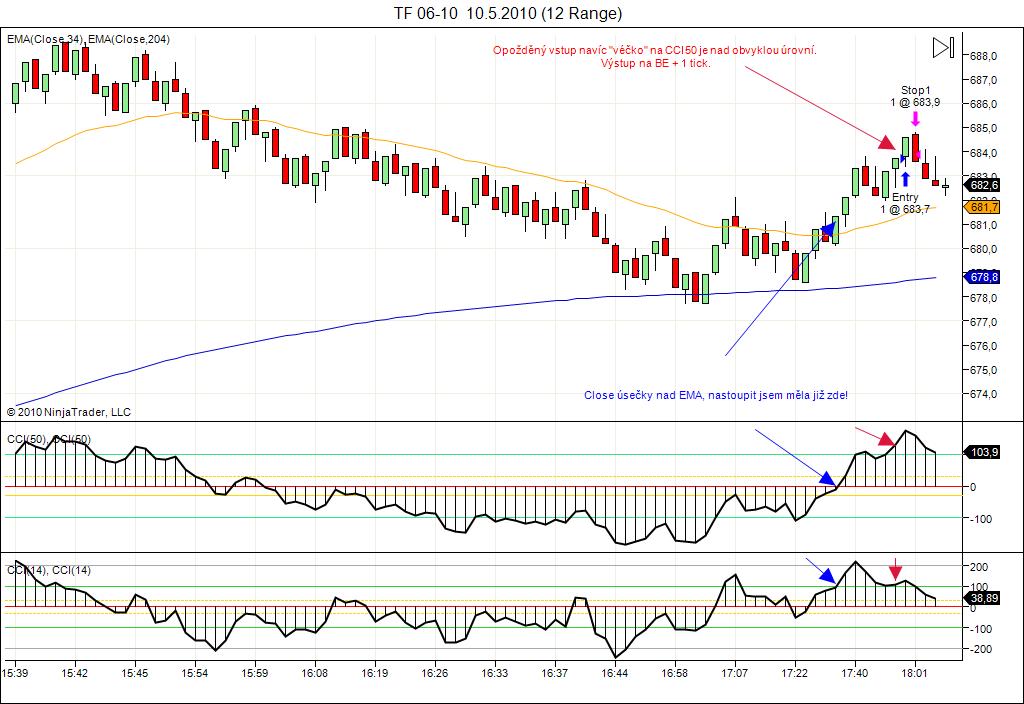Click the 15:59 time axis label
The width and height of the screenshot is (1024, 704).
[x=255, y=673]
